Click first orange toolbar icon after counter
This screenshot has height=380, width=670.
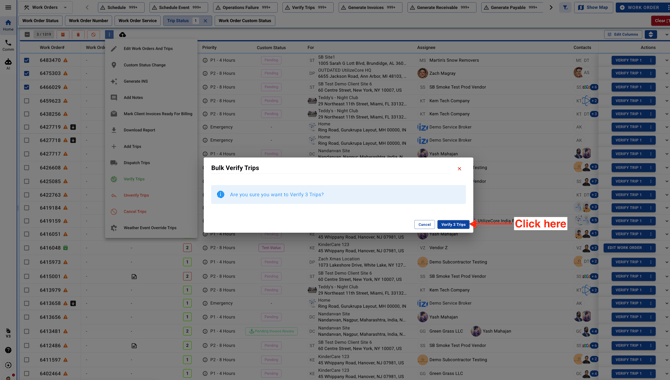click(63, 34)
